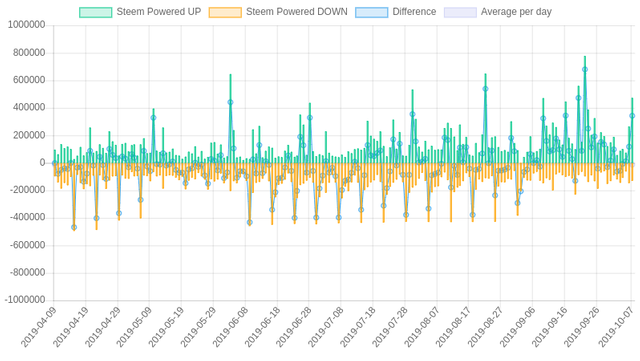Click the blue Difference legend swatch
The image size is (640, 361).
point(371,12)
